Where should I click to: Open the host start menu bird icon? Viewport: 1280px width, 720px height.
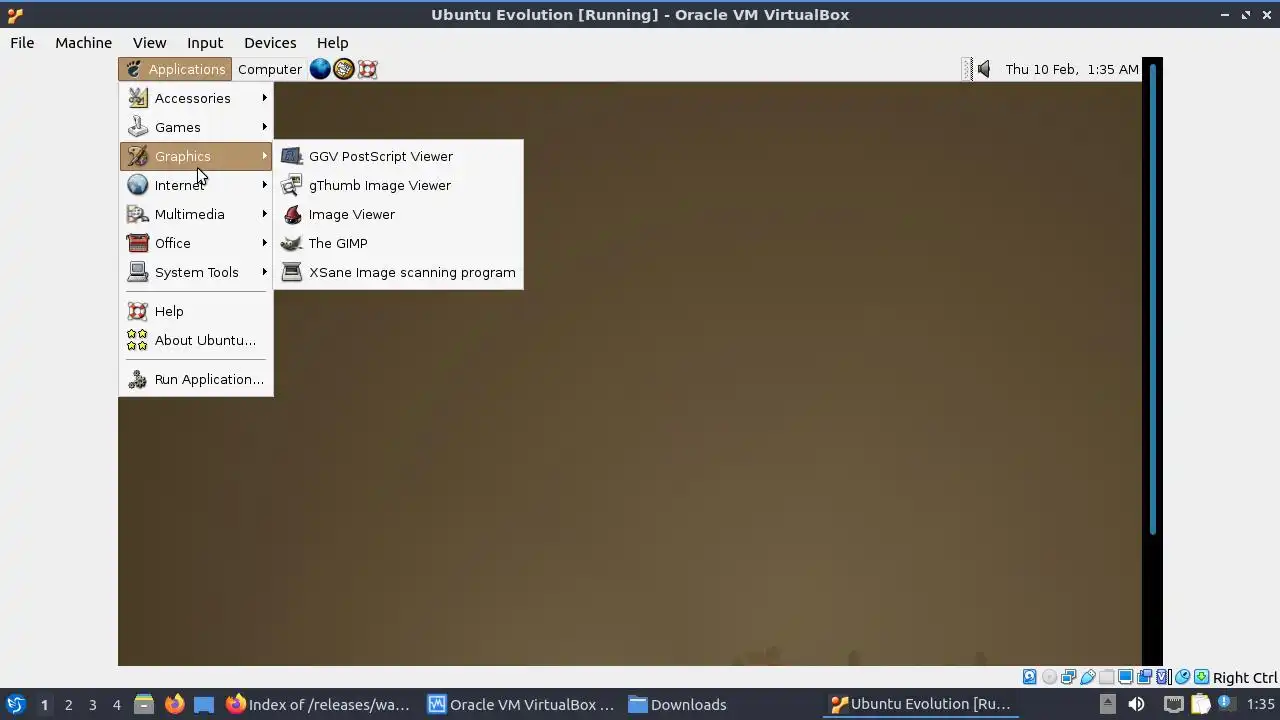click(x=15, y=704)
